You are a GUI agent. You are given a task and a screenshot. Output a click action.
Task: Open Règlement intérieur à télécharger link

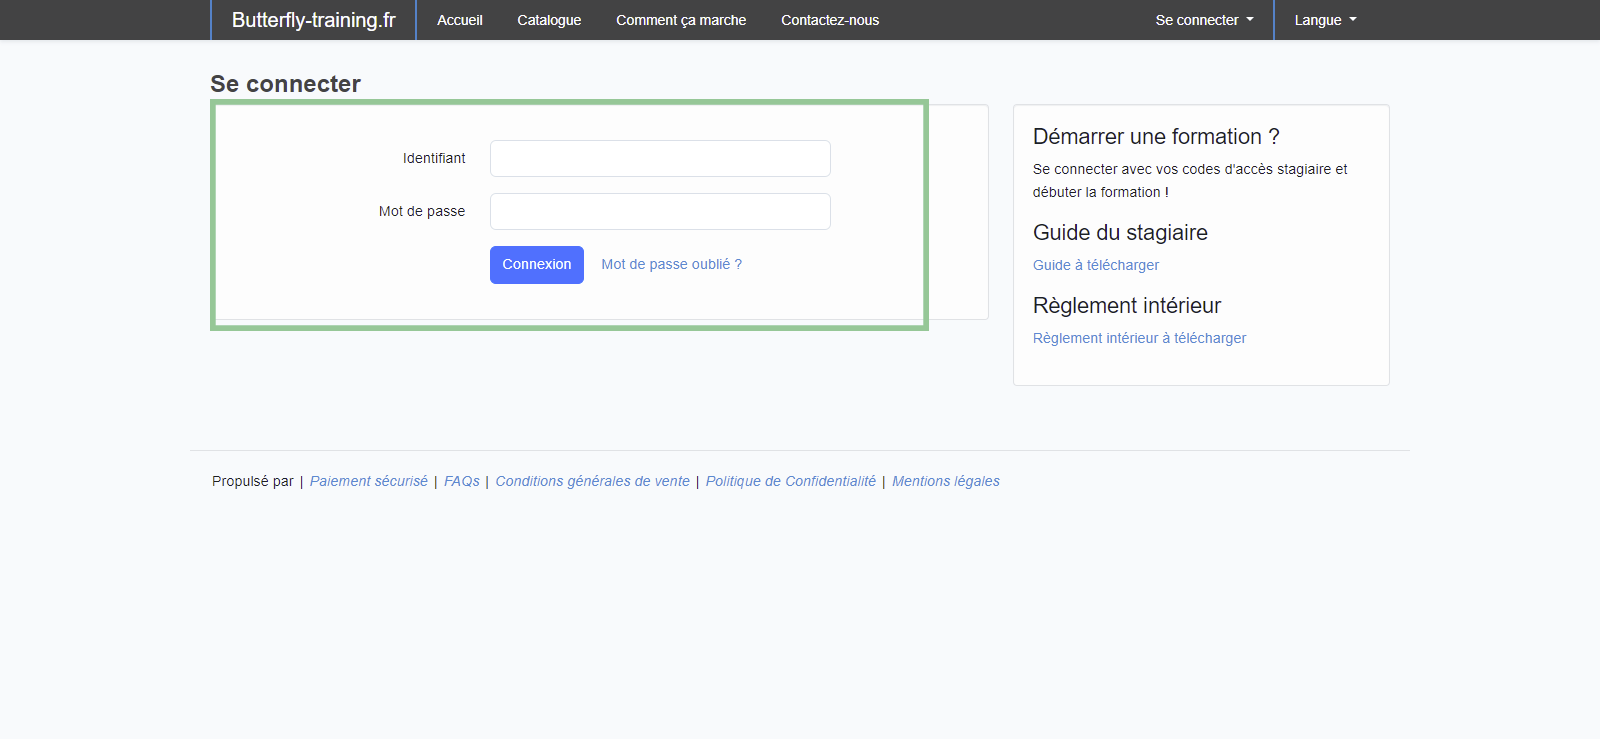tap(1139, 338)
